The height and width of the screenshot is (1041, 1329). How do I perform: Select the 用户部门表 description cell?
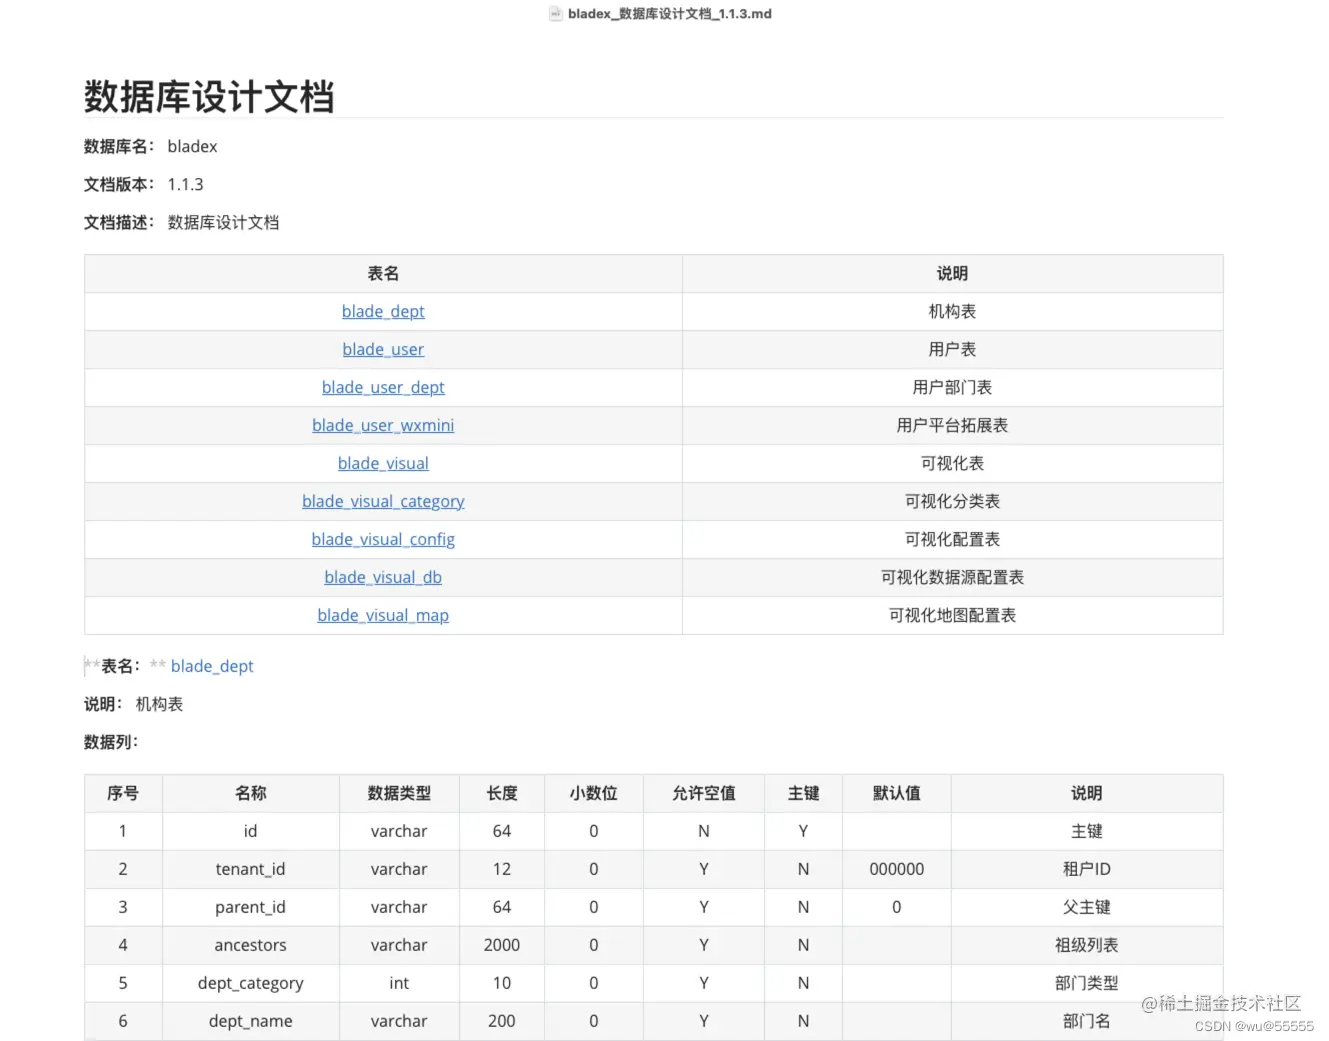tap(952, 387)
